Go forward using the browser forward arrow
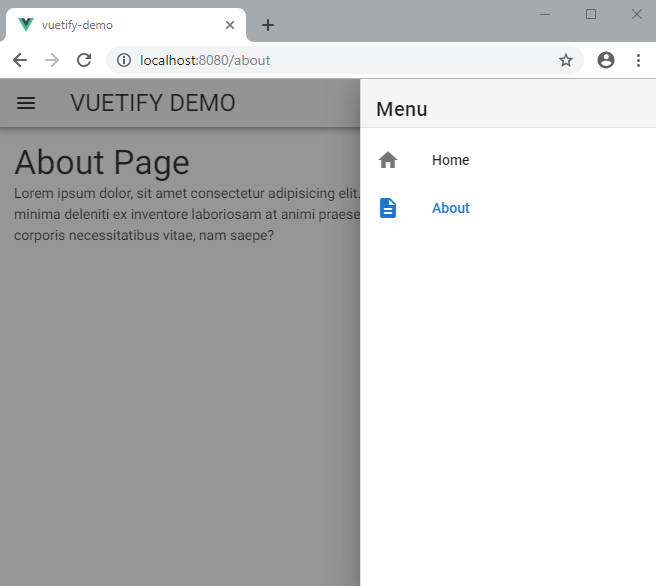 click(52, 60)
